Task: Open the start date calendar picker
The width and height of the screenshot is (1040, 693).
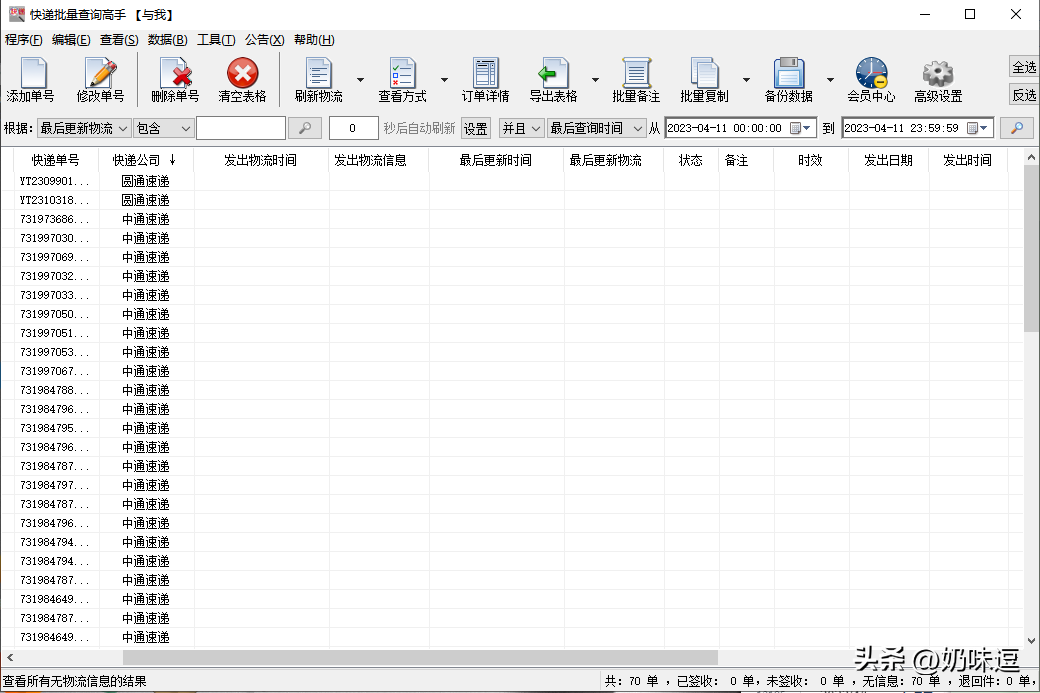Action: point(800,128)
